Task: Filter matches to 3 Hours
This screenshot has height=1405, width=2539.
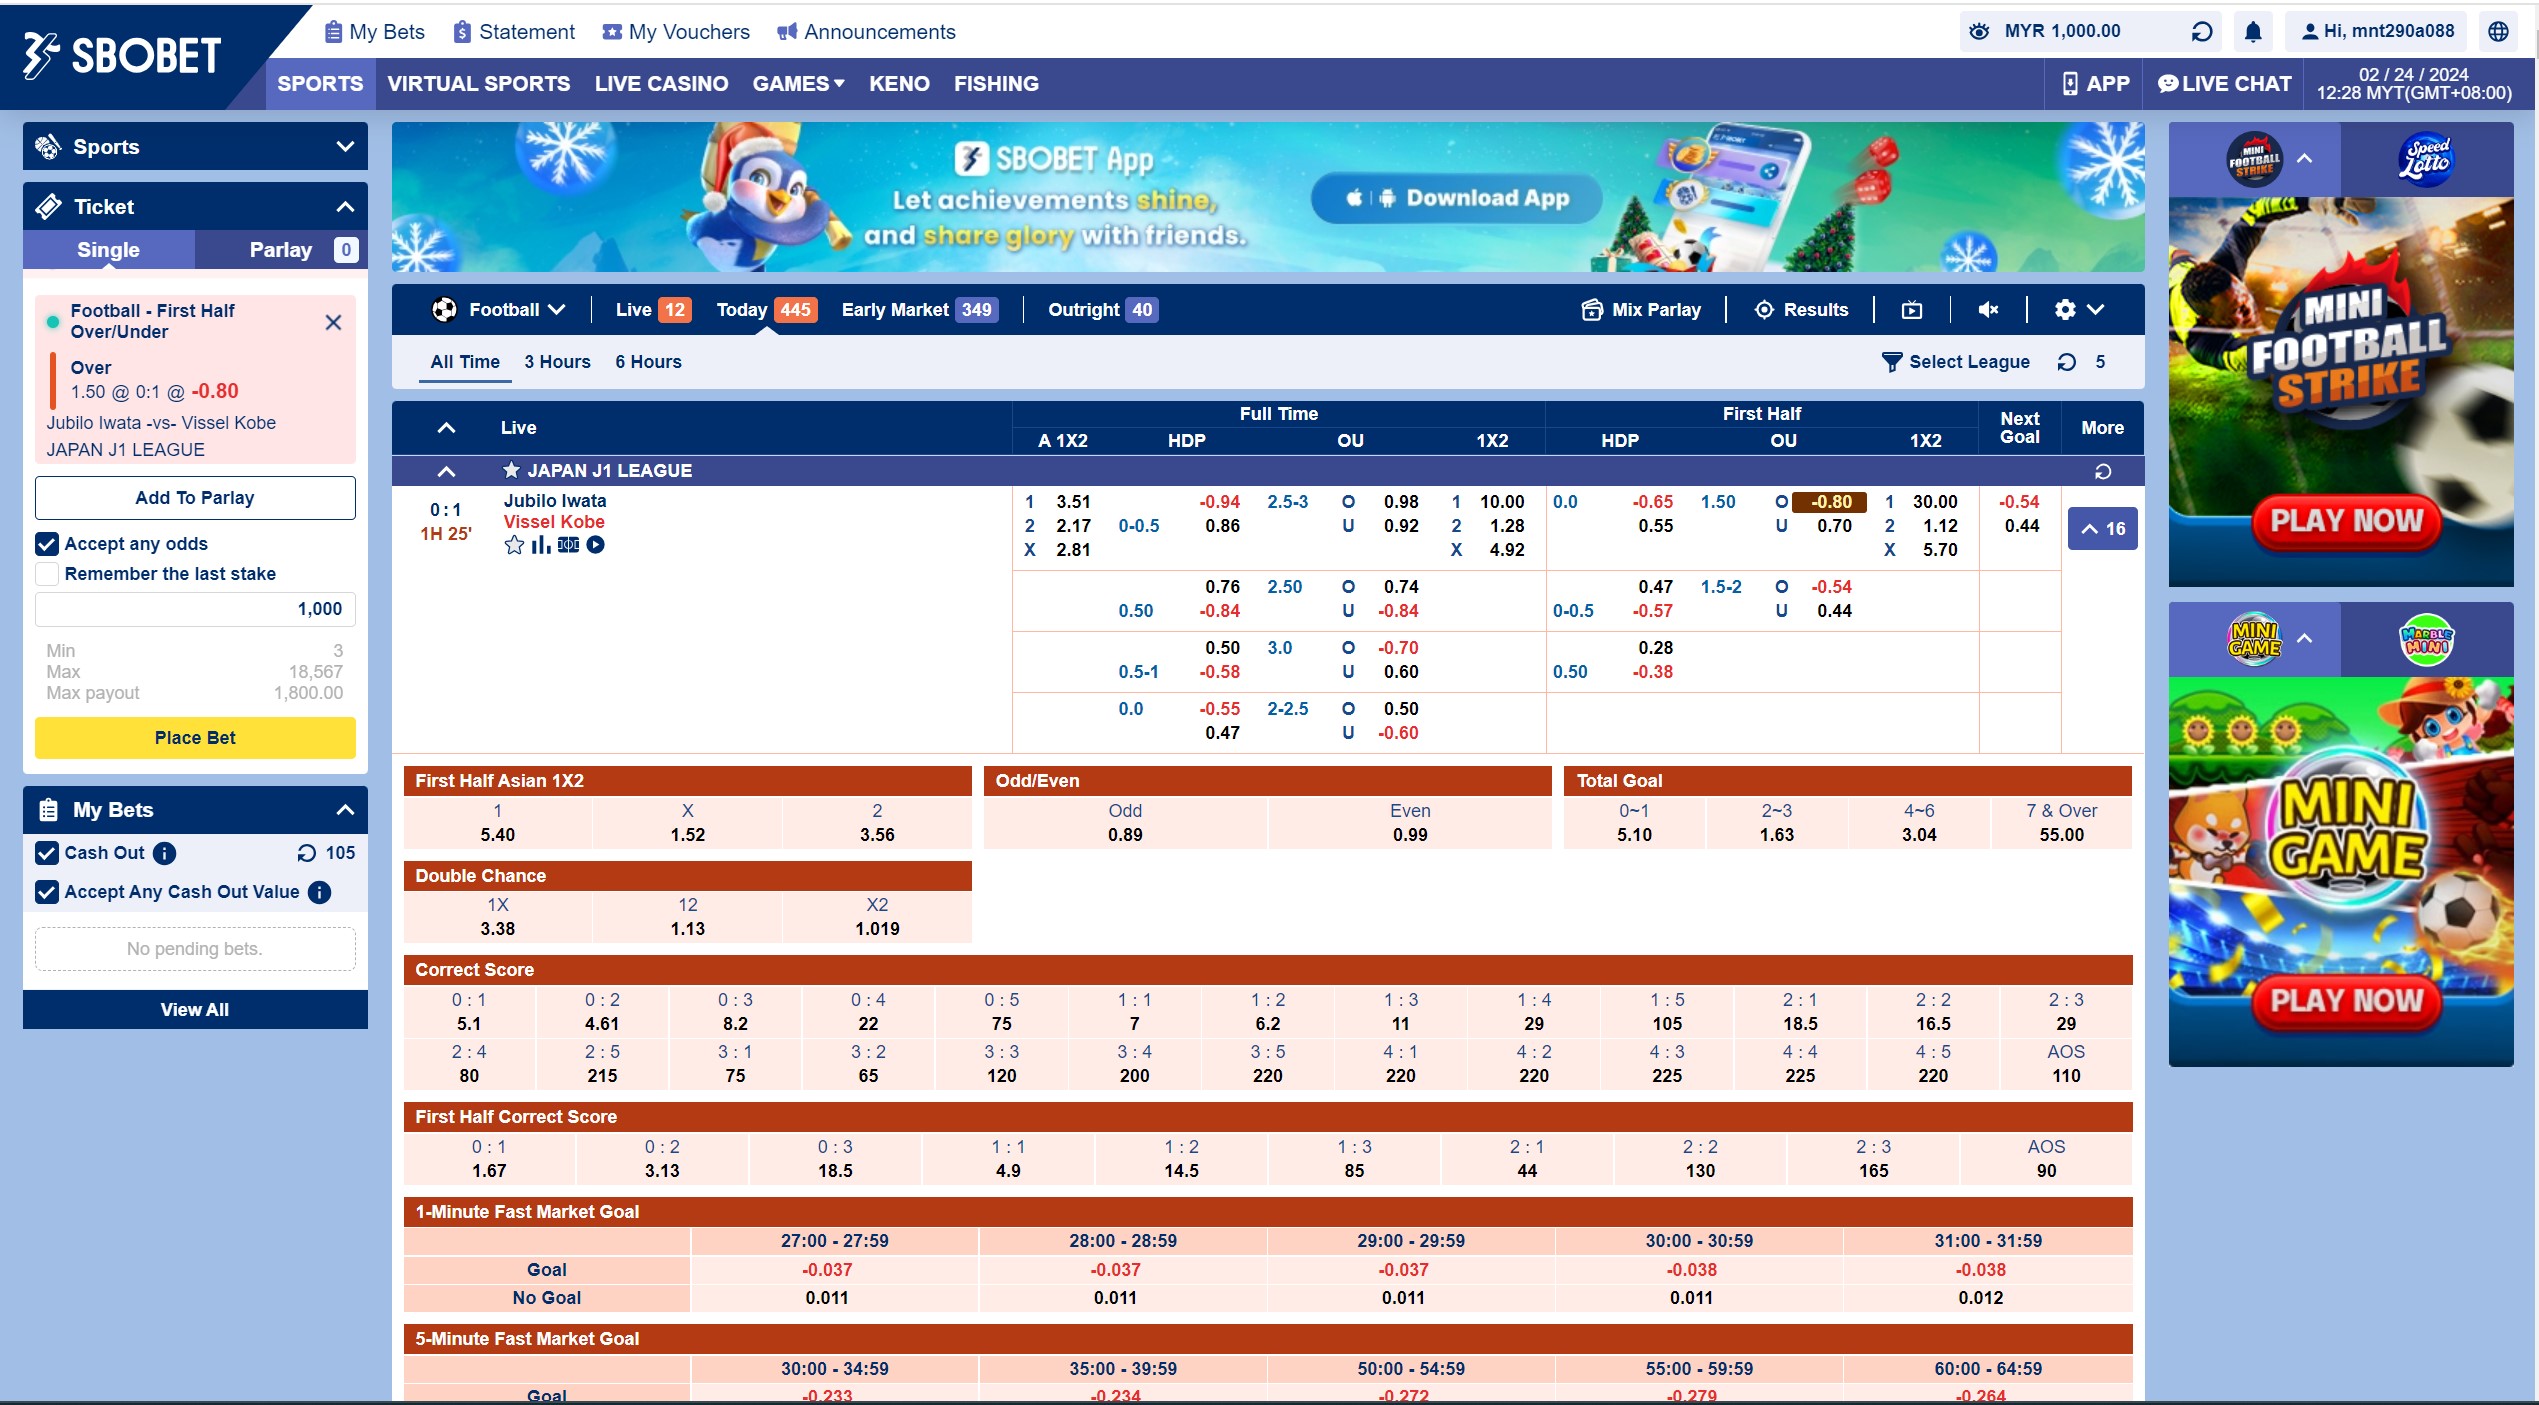Action: click(557, 362)
